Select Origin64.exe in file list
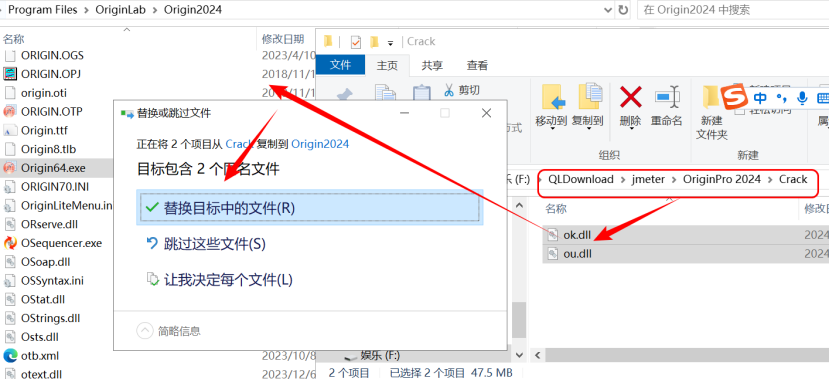The image size is (830, 379). (53, 168)
